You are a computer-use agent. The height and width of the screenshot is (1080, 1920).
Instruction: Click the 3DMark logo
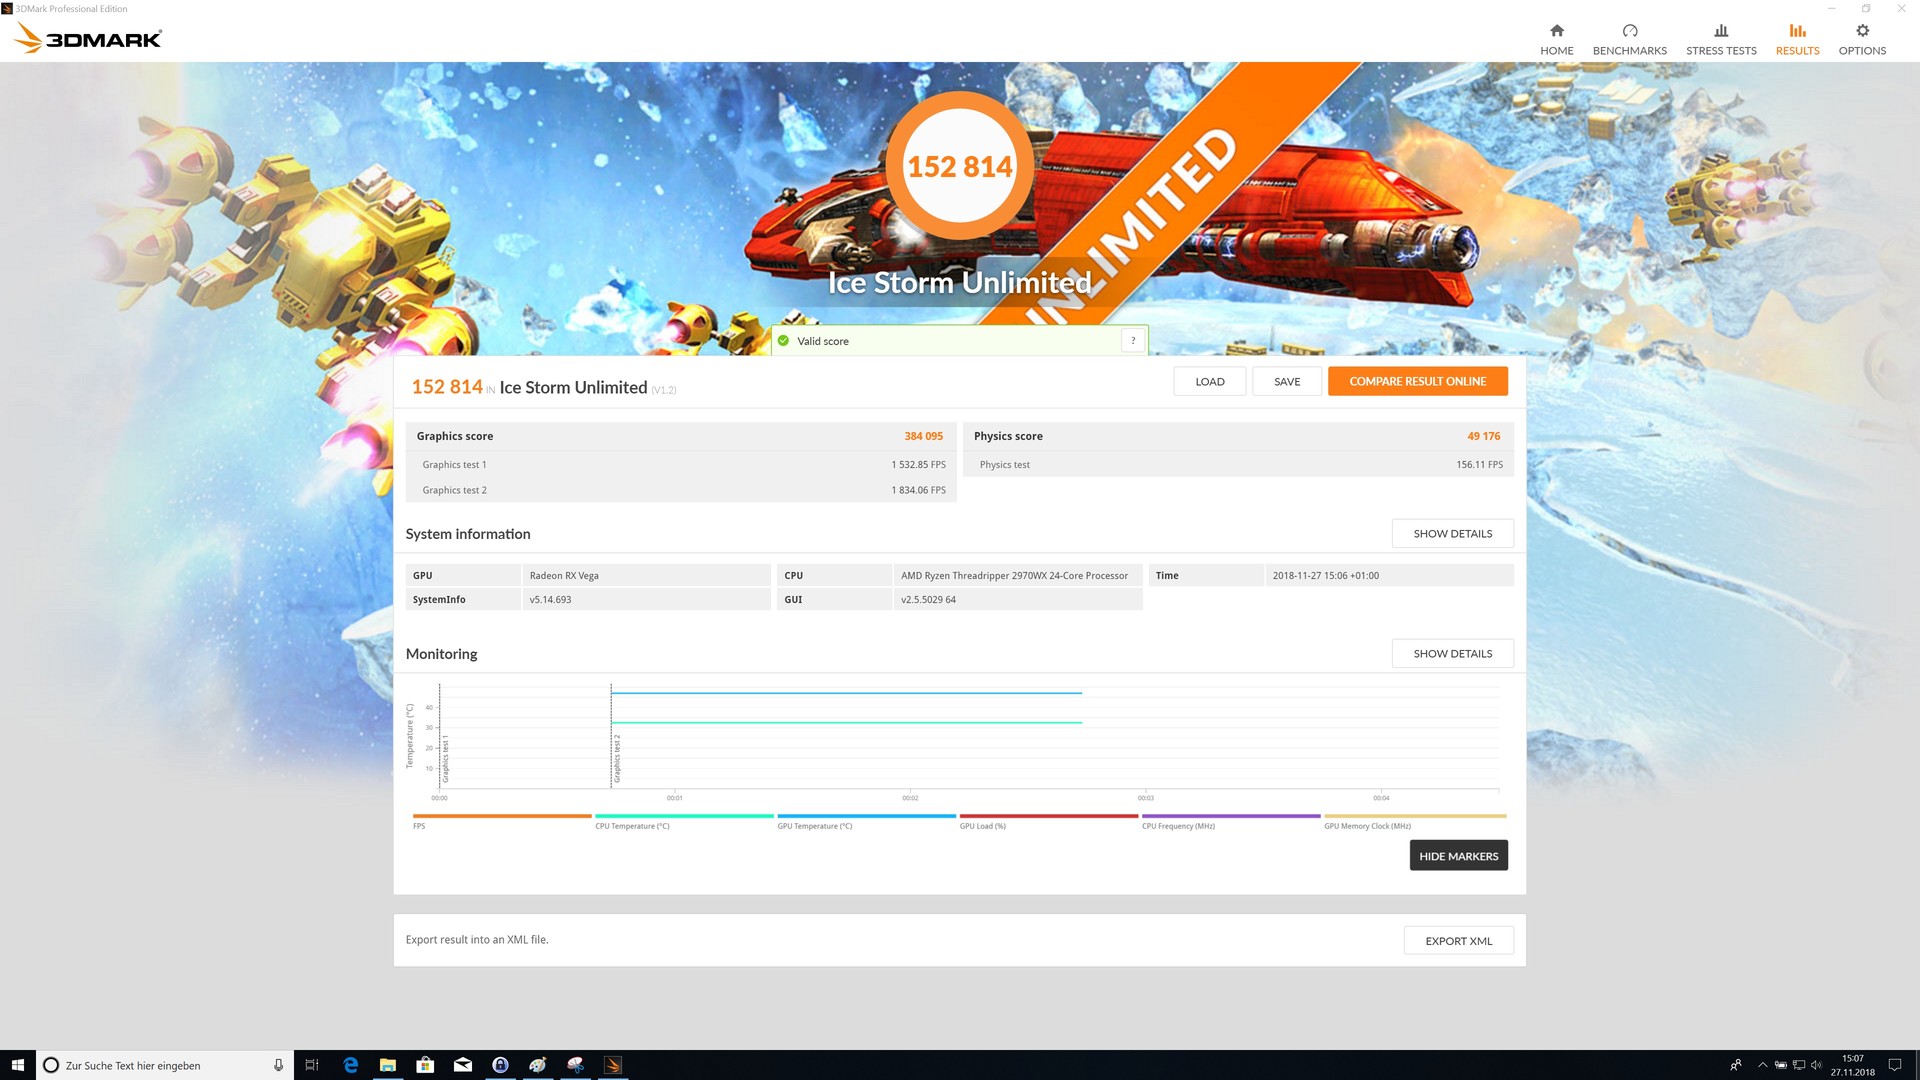(89, 39)
